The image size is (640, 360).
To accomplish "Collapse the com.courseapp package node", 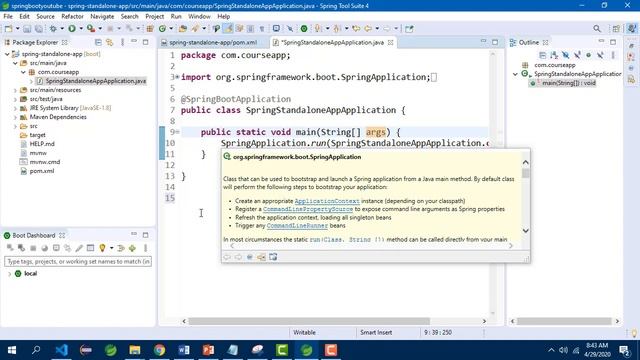I will 23,72.
